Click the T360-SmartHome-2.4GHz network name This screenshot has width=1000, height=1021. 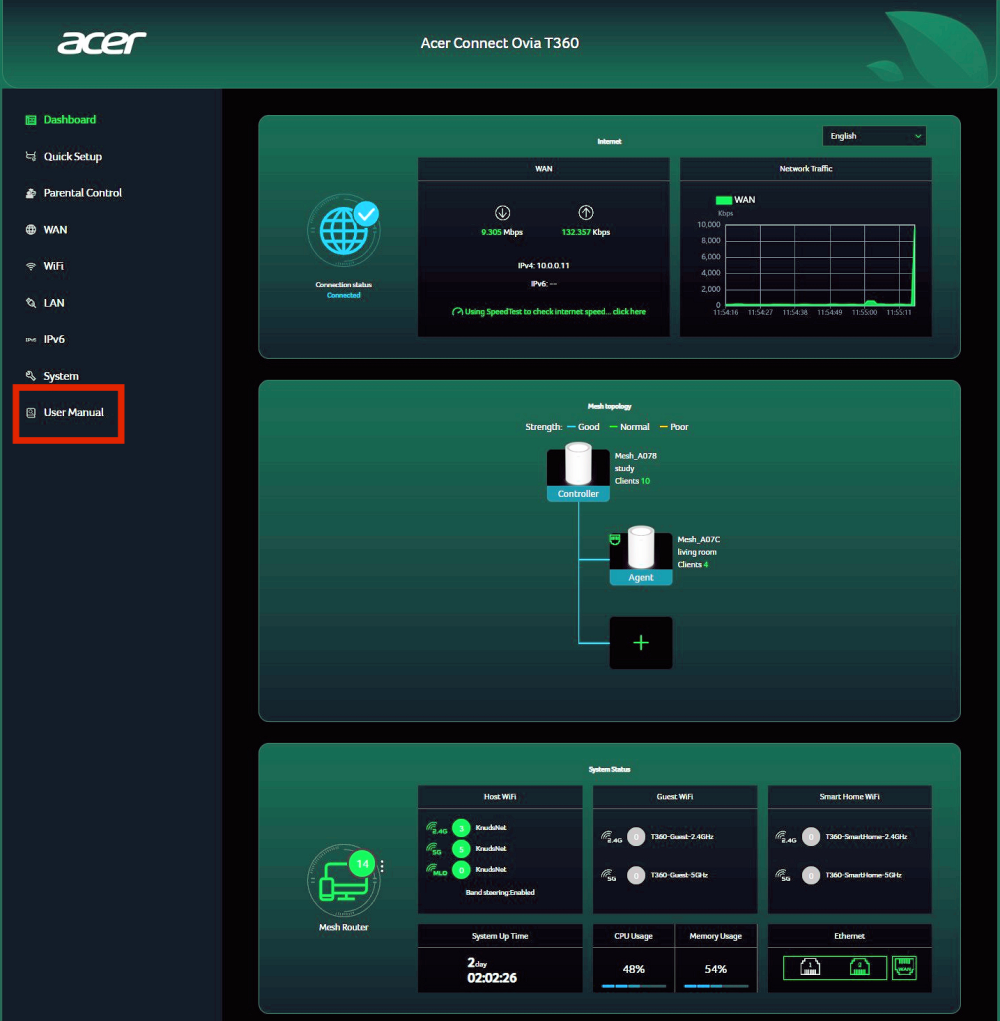(x=866, y=837)
